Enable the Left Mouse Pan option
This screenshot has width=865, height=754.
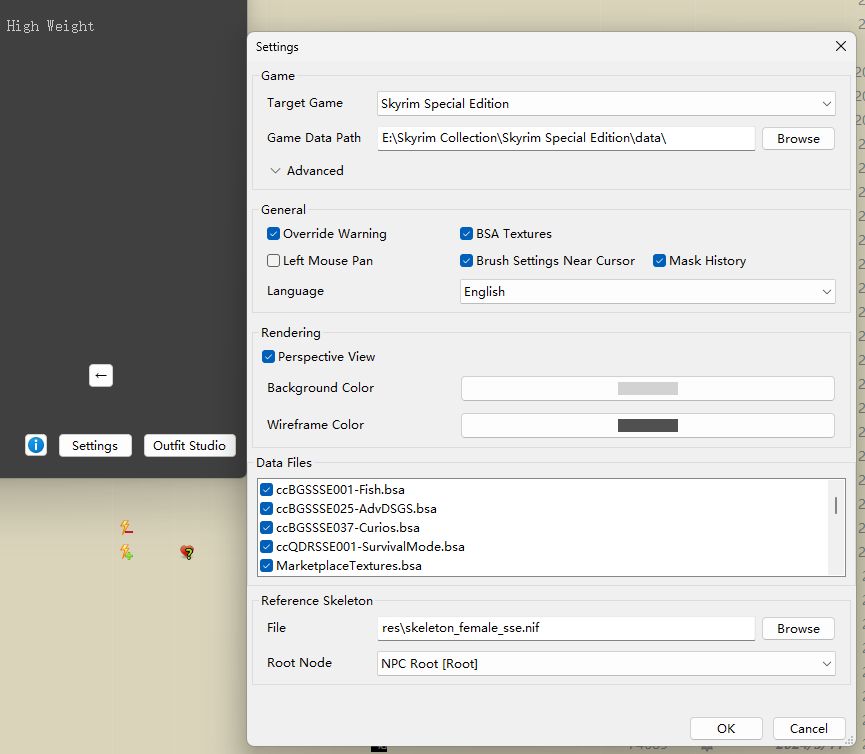[274, 261]
